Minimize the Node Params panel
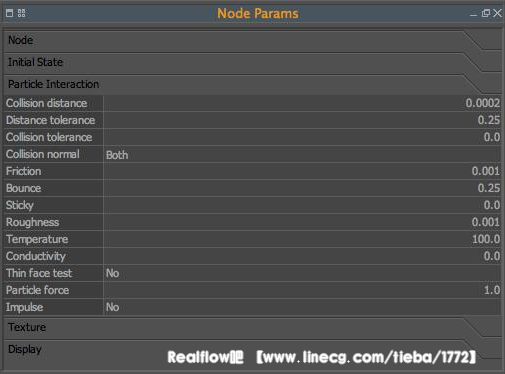 point(473,14)
